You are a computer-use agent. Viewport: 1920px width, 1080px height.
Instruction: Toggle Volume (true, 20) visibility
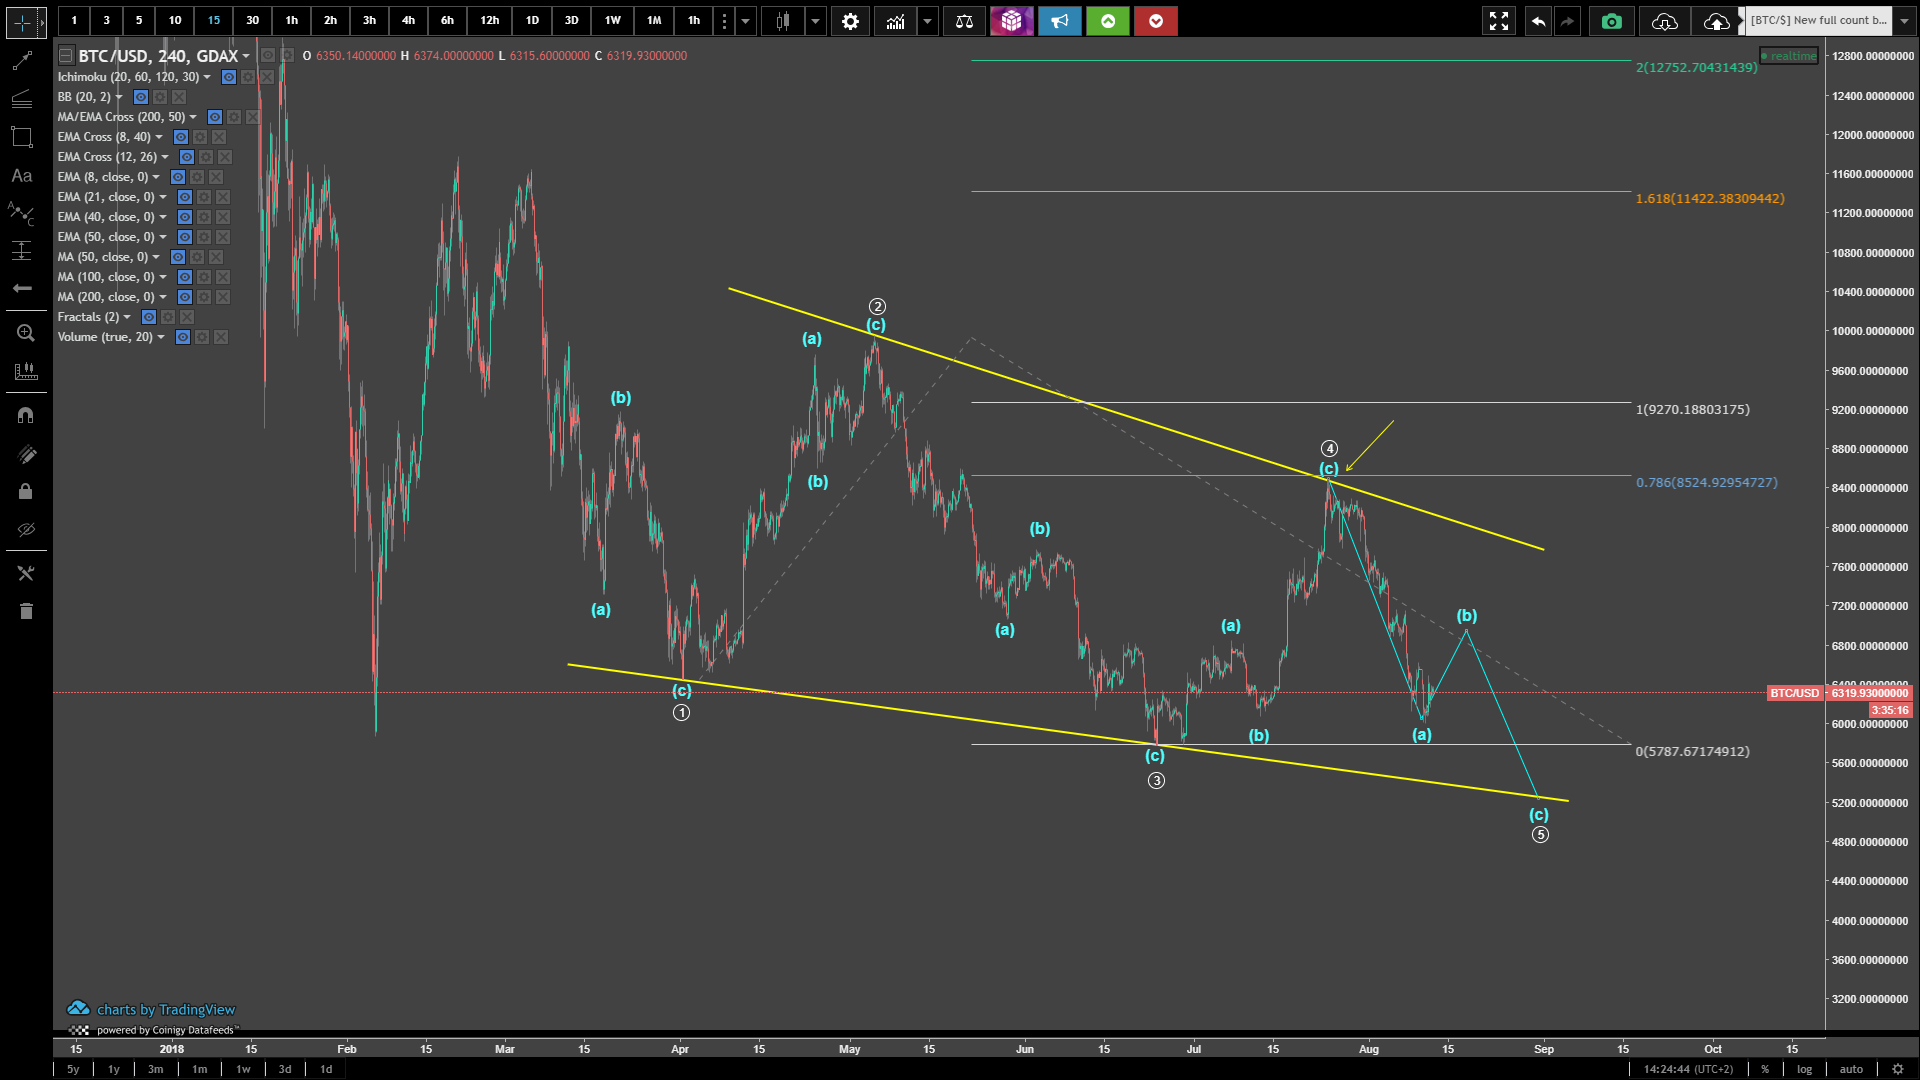pyautogui.click(x=183, y=337)
